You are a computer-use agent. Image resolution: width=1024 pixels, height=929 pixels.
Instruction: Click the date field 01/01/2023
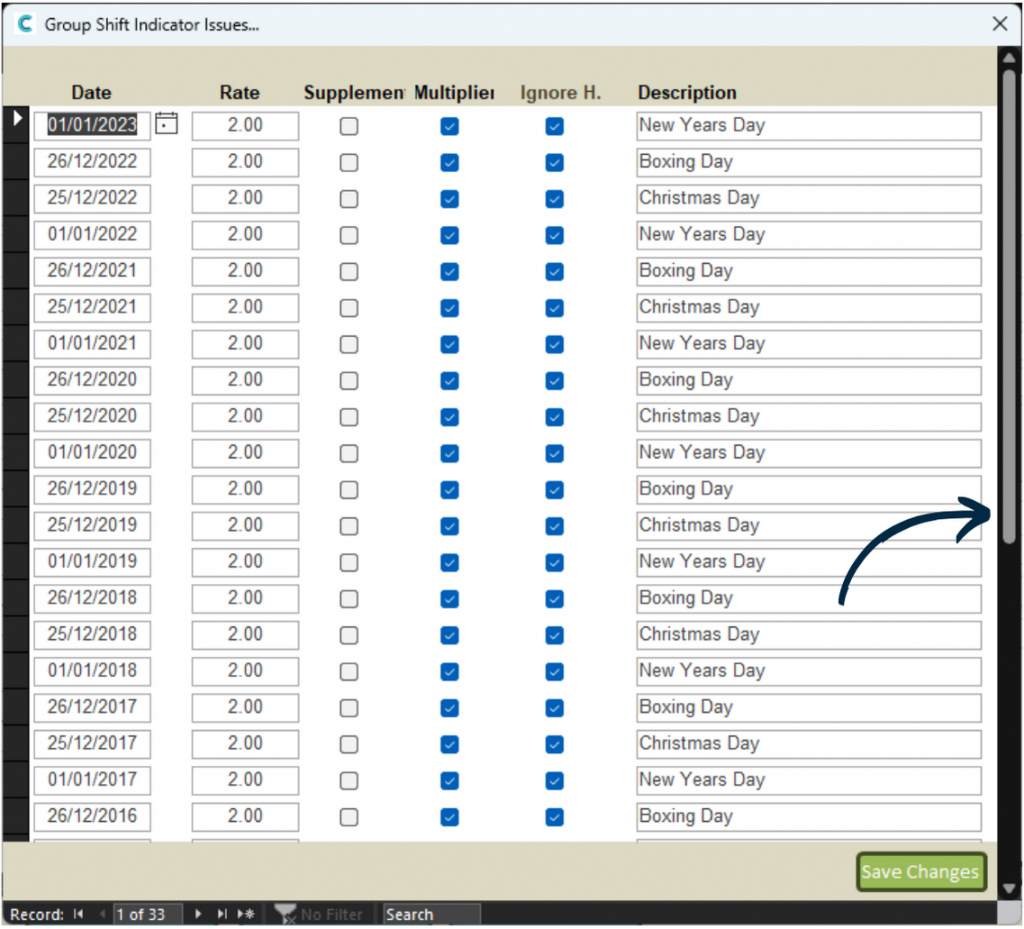pyautogui.click(x=92, y=125)
